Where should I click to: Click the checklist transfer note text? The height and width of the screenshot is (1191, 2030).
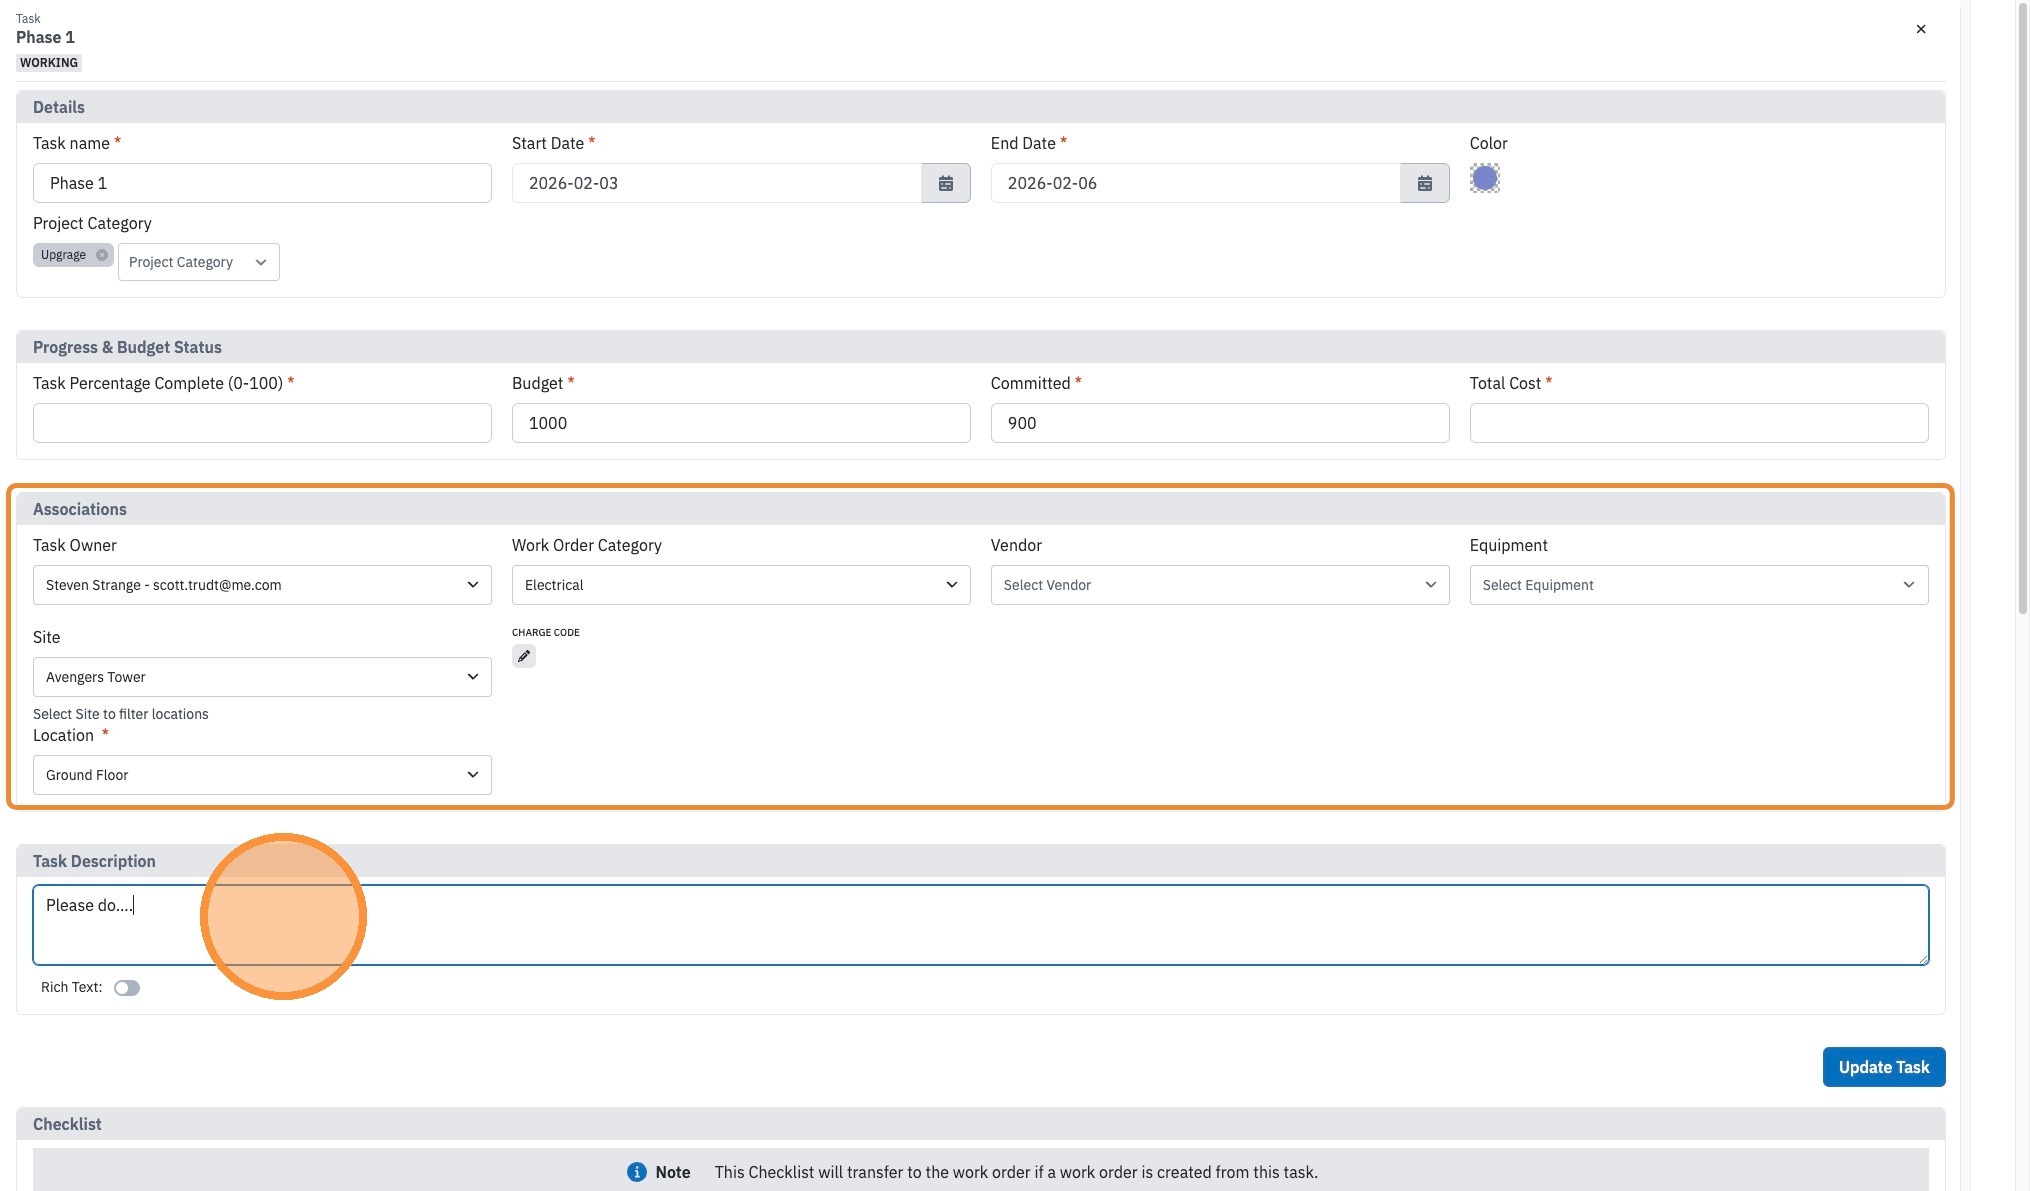coord(1016,1172)
